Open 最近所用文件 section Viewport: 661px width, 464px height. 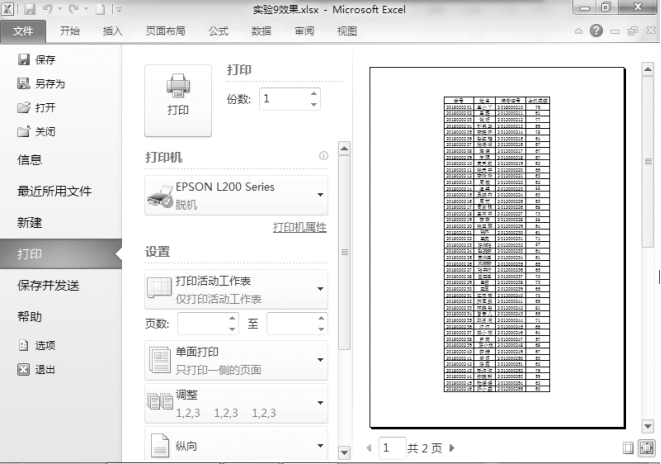(x=54, y=191)
